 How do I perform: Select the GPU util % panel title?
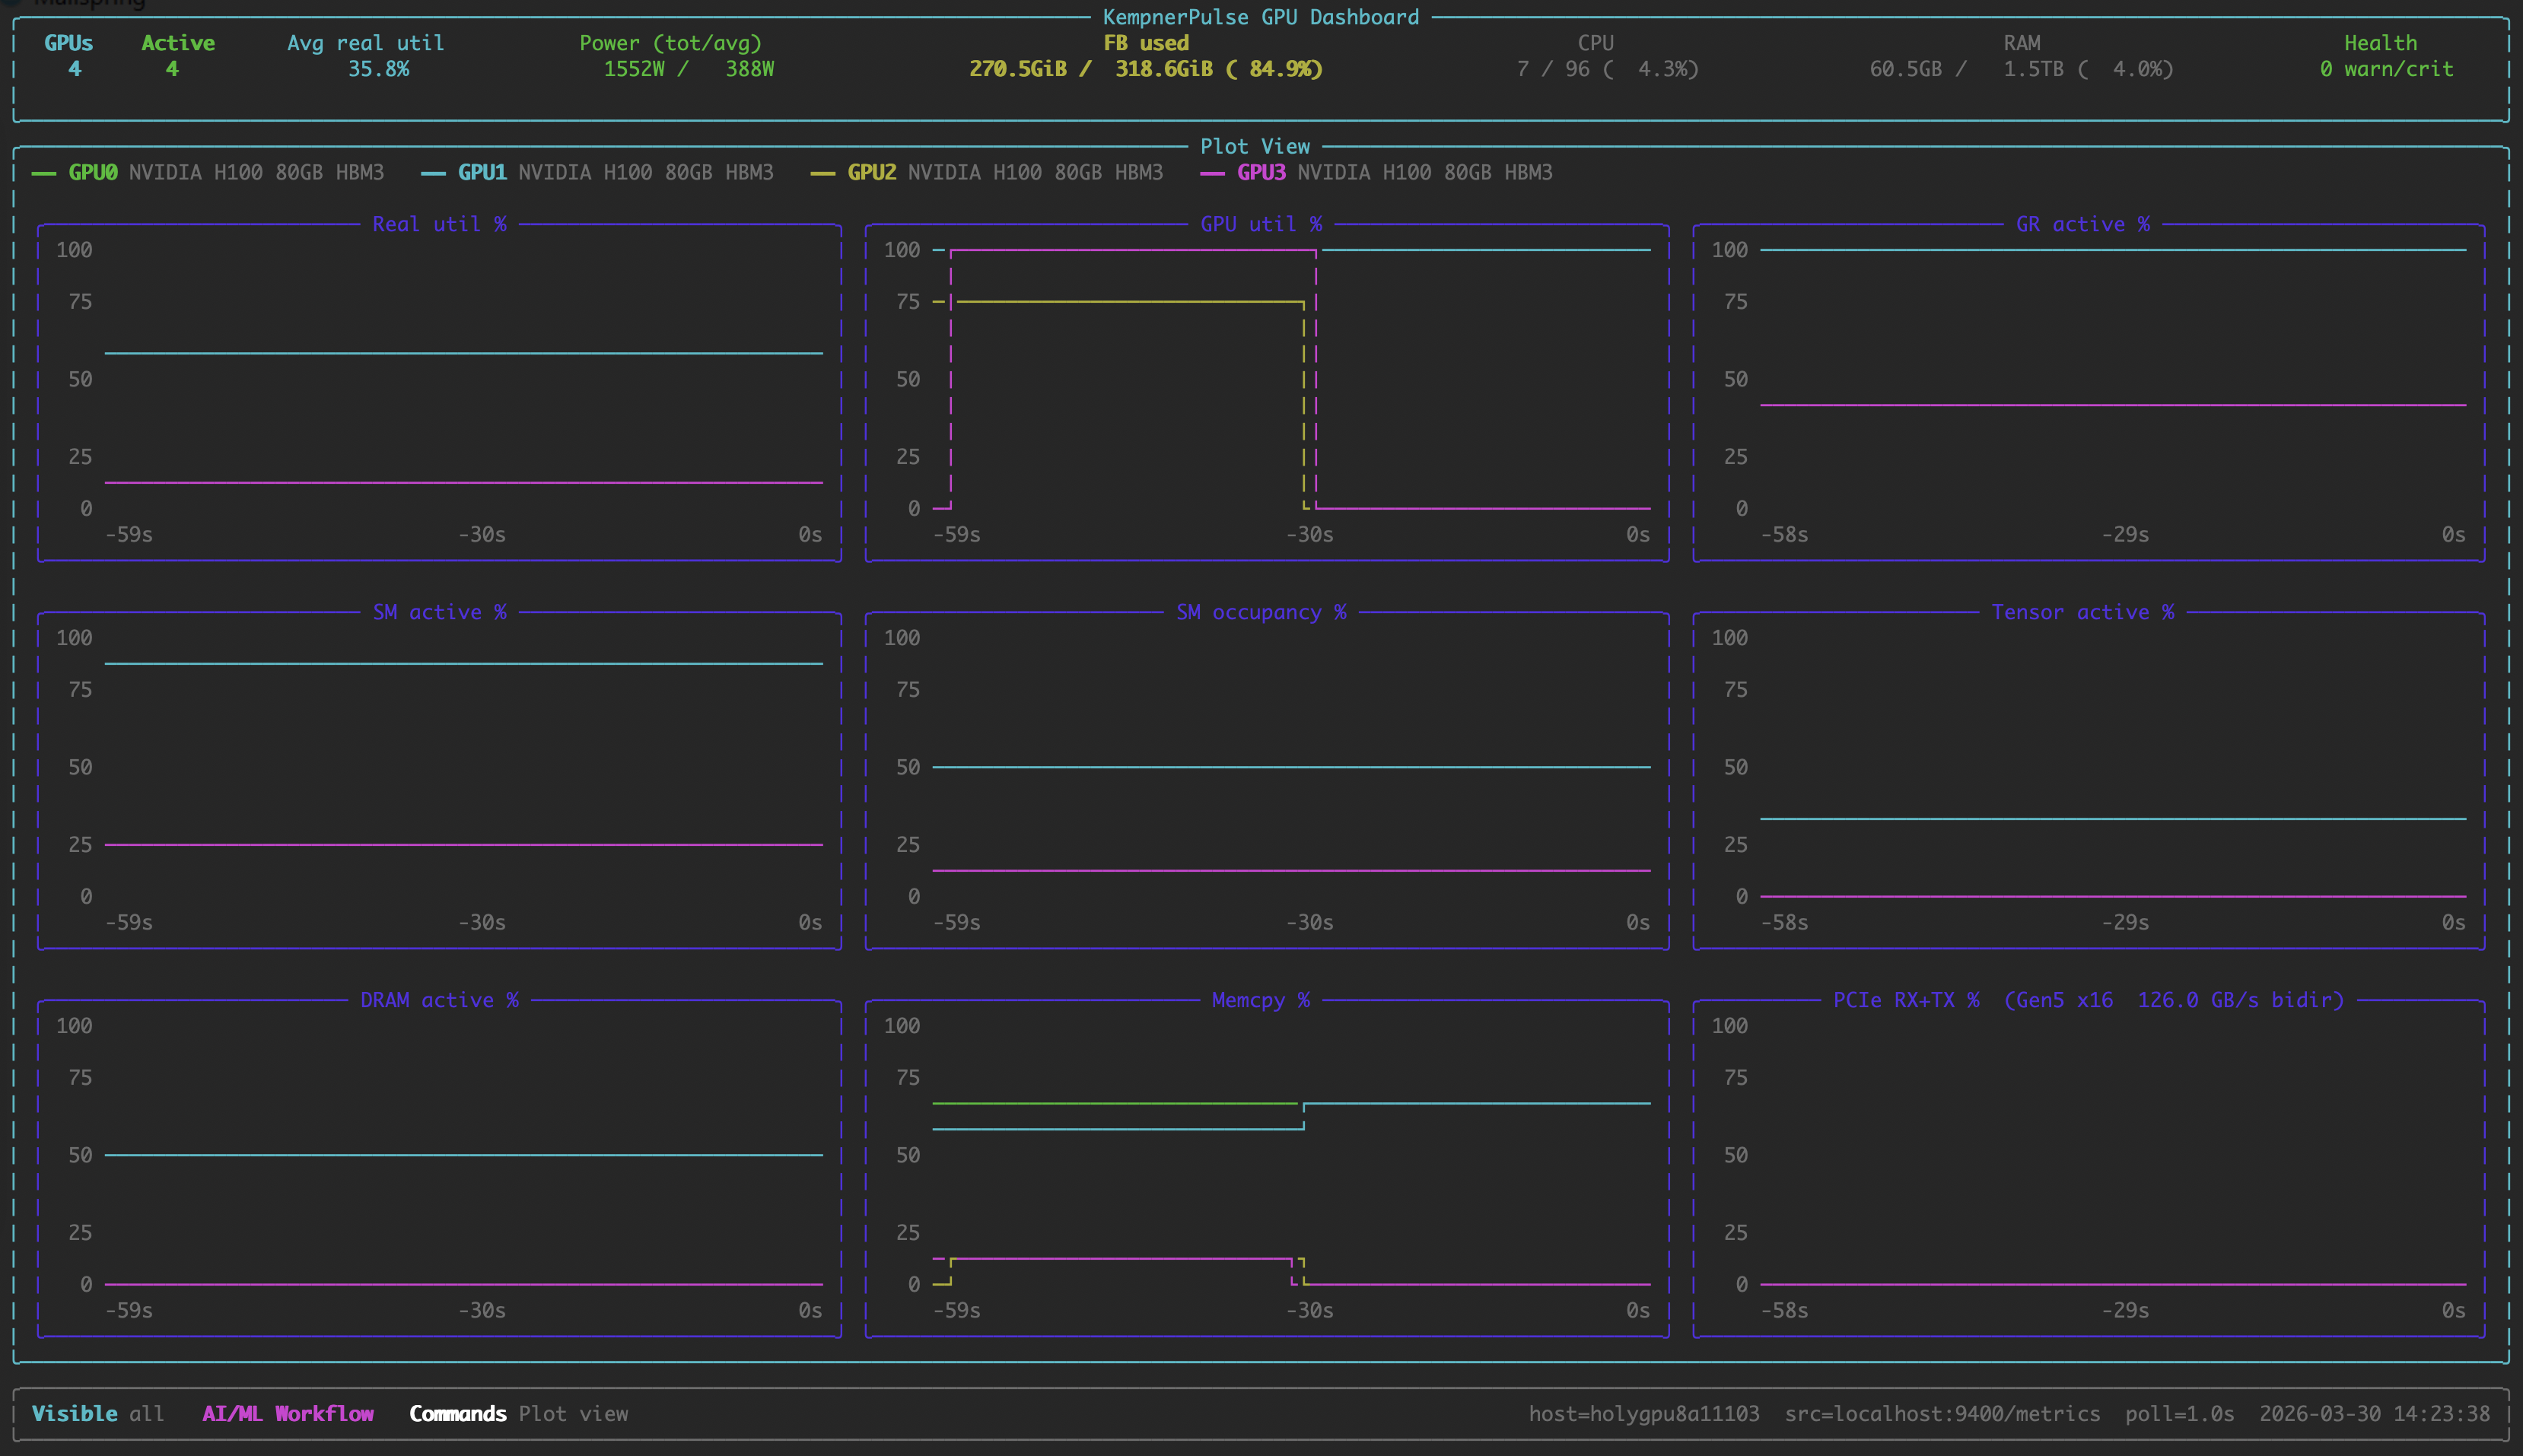click(1261, 224)
